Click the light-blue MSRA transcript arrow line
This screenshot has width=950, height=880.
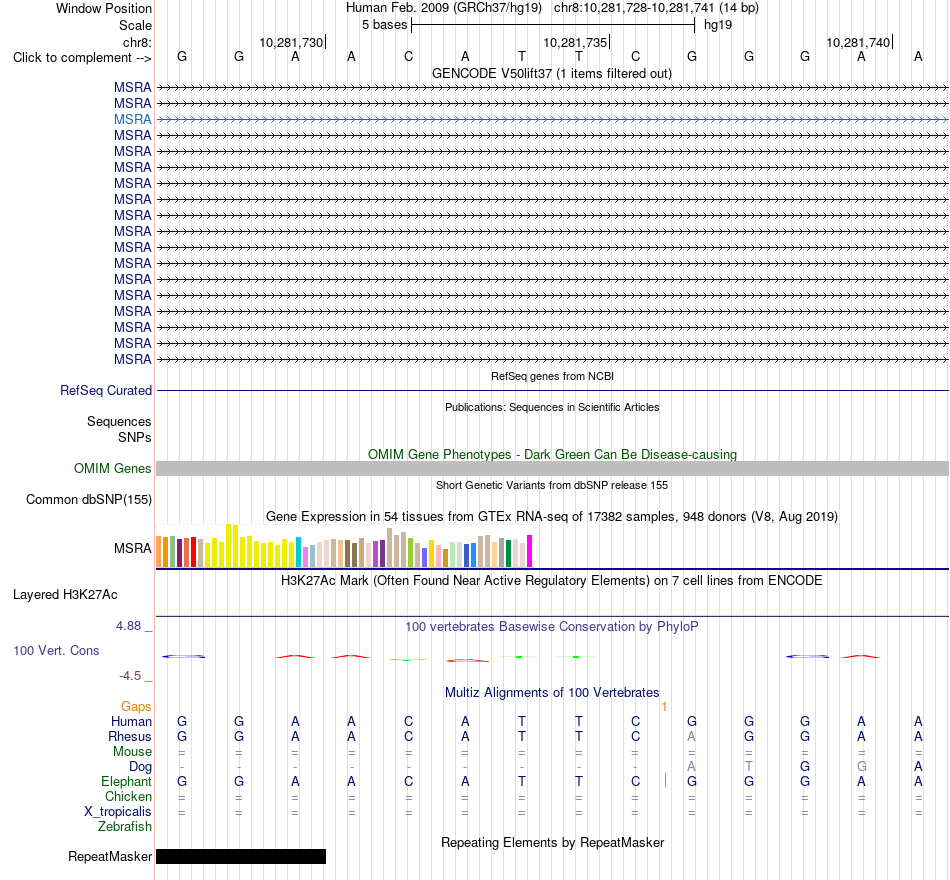pos(553,119)
